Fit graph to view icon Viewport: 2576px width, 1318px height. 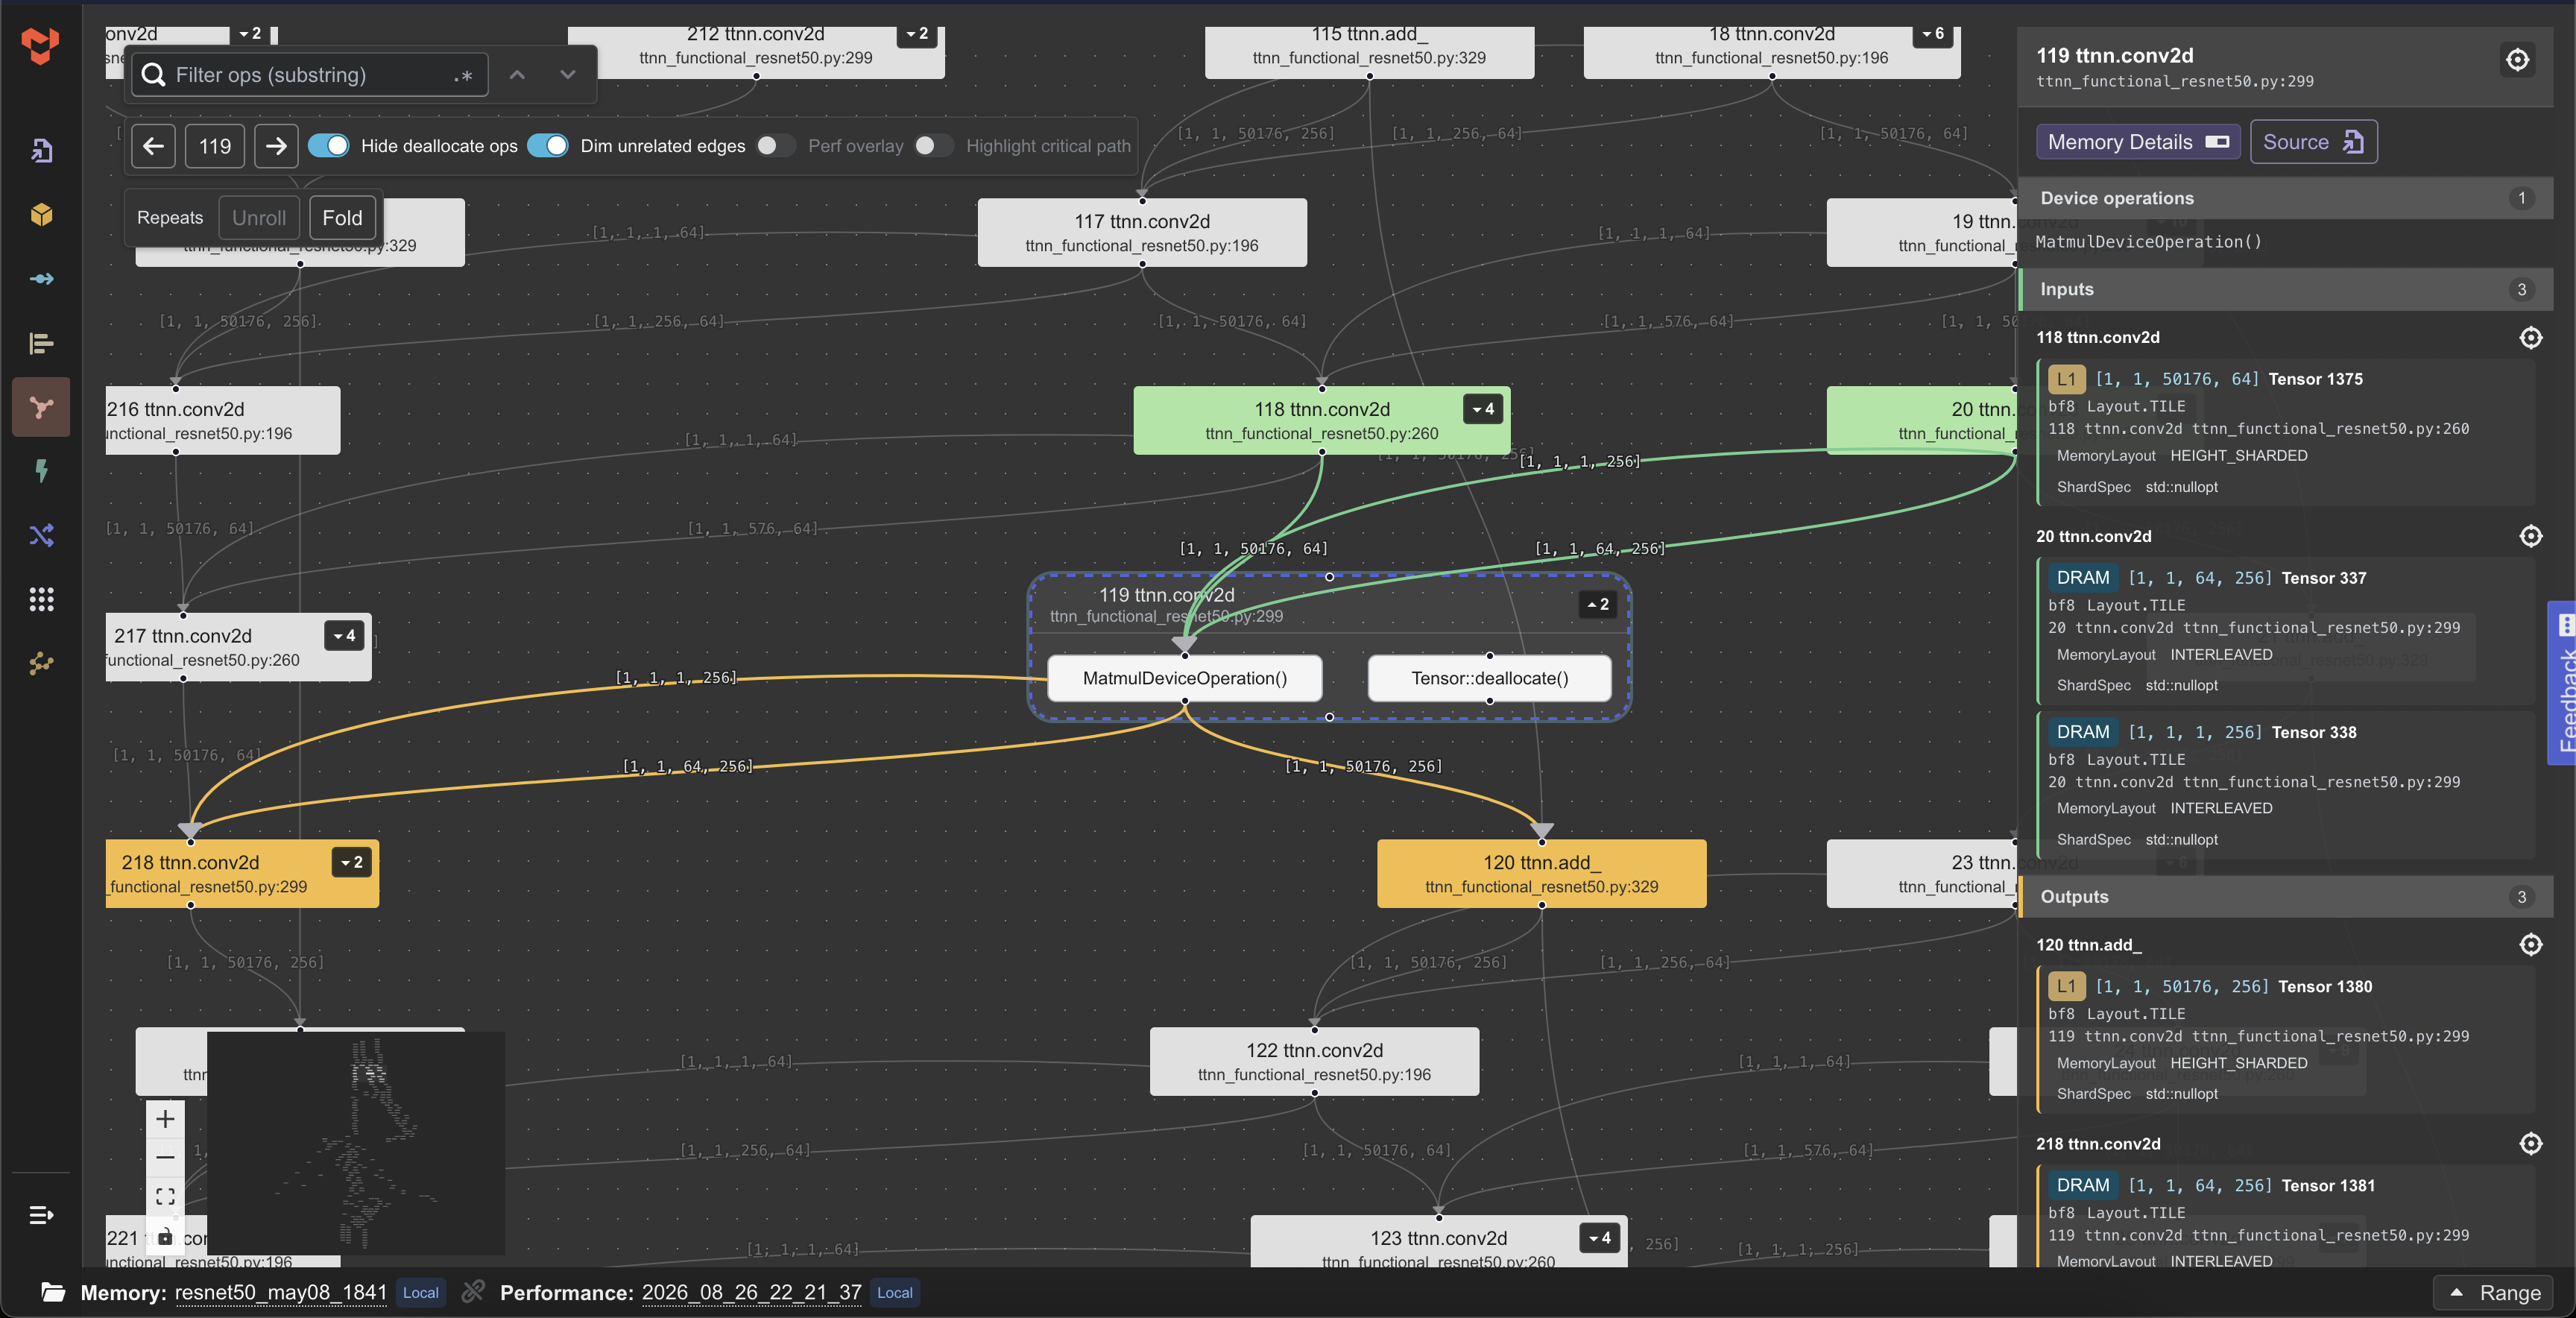click(x=166, y=1196)
